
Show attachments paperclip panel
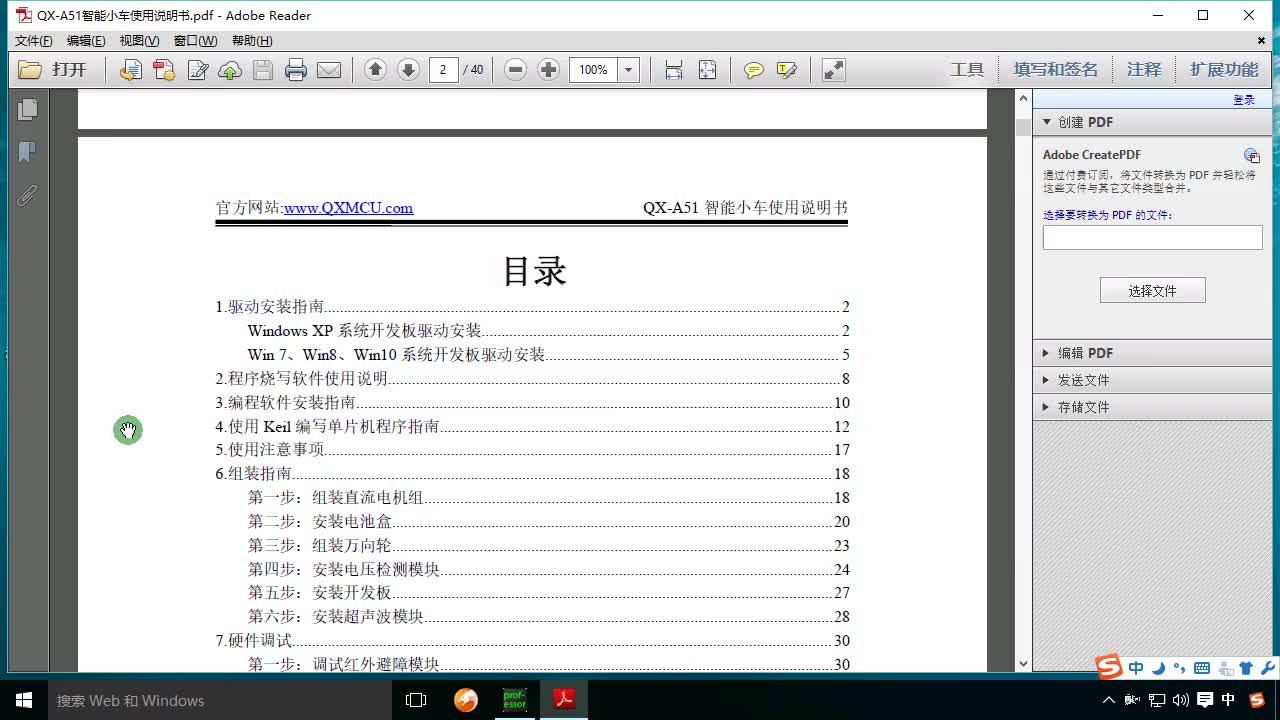coord(27,195)
